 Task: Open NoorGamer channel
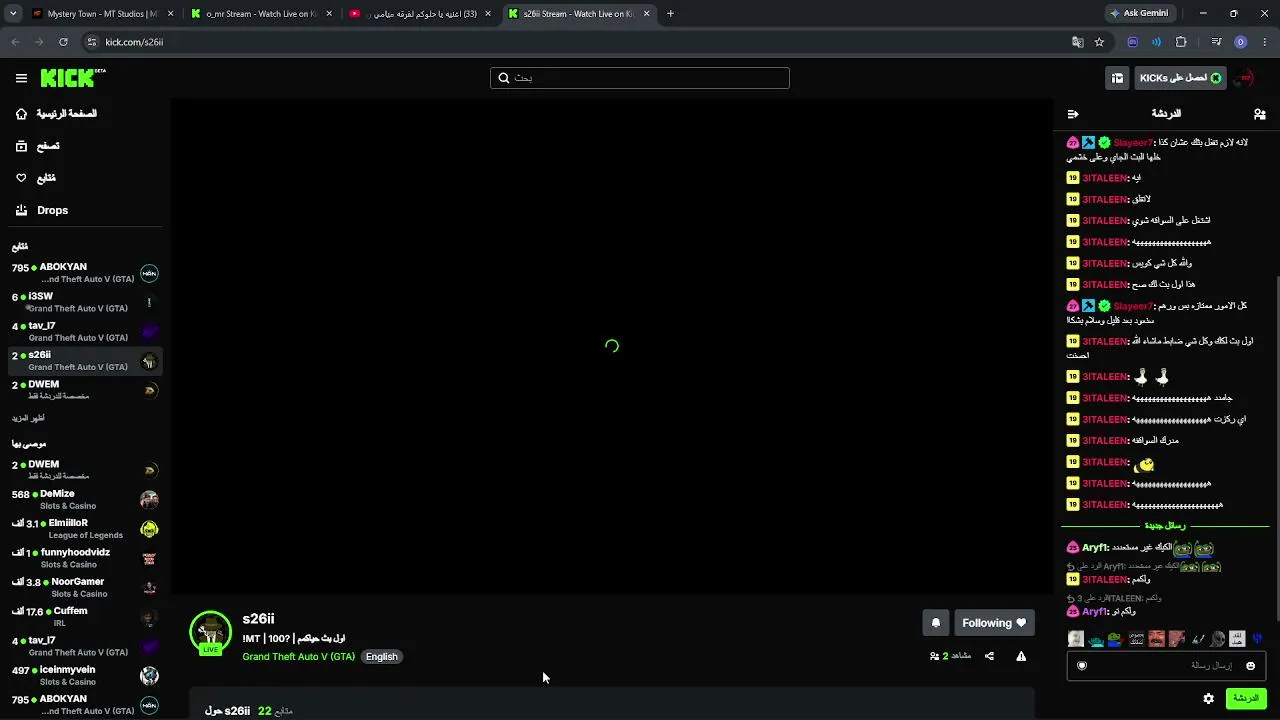click(85, 587)
